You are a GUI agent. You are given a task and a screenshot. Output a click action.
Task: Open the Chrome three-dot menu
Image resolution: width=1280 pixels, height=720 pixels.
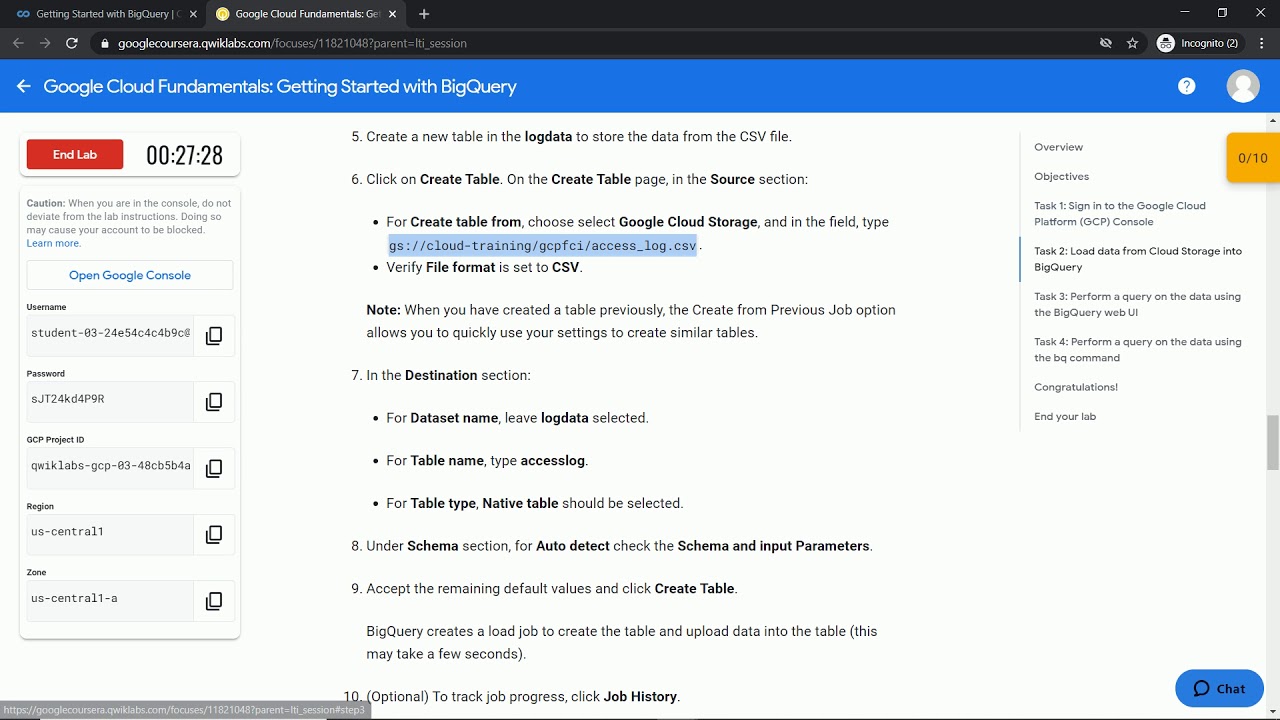pos(1262,43)
